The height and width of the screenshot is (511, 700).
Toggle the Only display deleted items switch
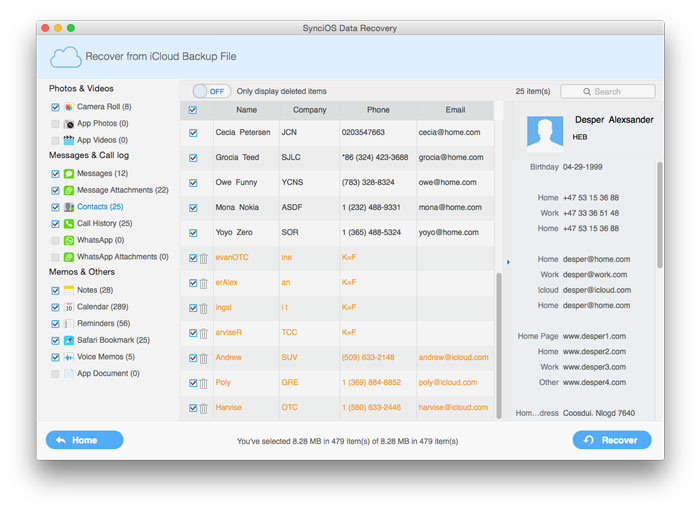click(x=212, y=91)
